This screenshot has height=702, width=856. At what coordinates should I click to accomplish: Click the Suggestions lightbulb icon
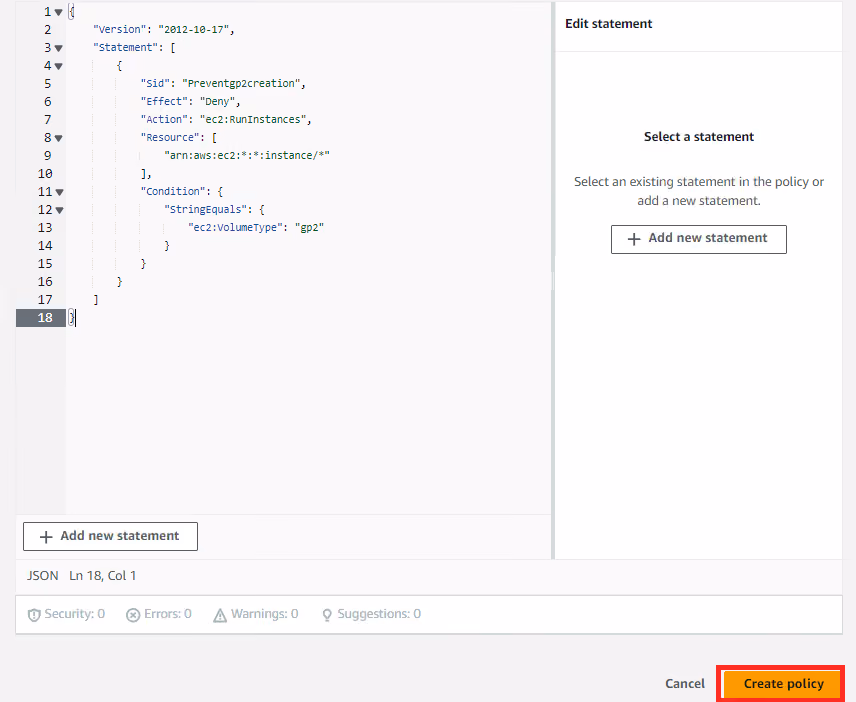pyautogui.click(x=326, y=615)
